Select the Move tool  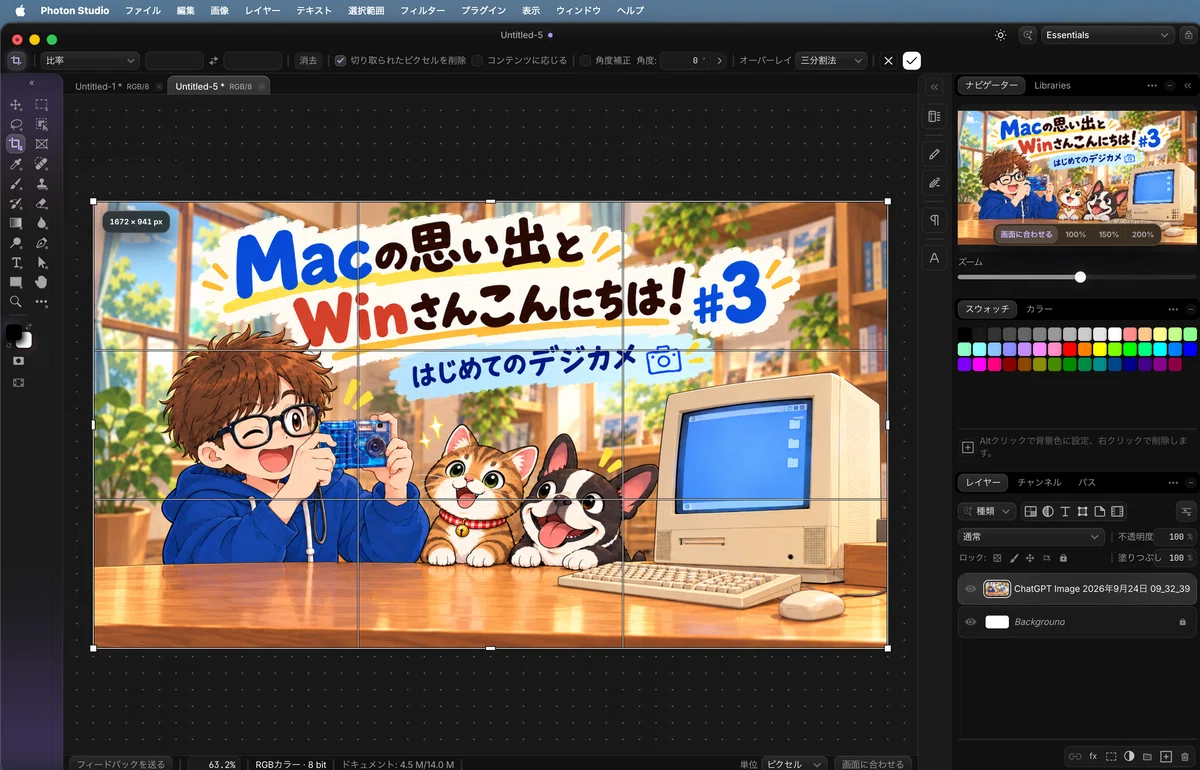[x=16, y=105]
